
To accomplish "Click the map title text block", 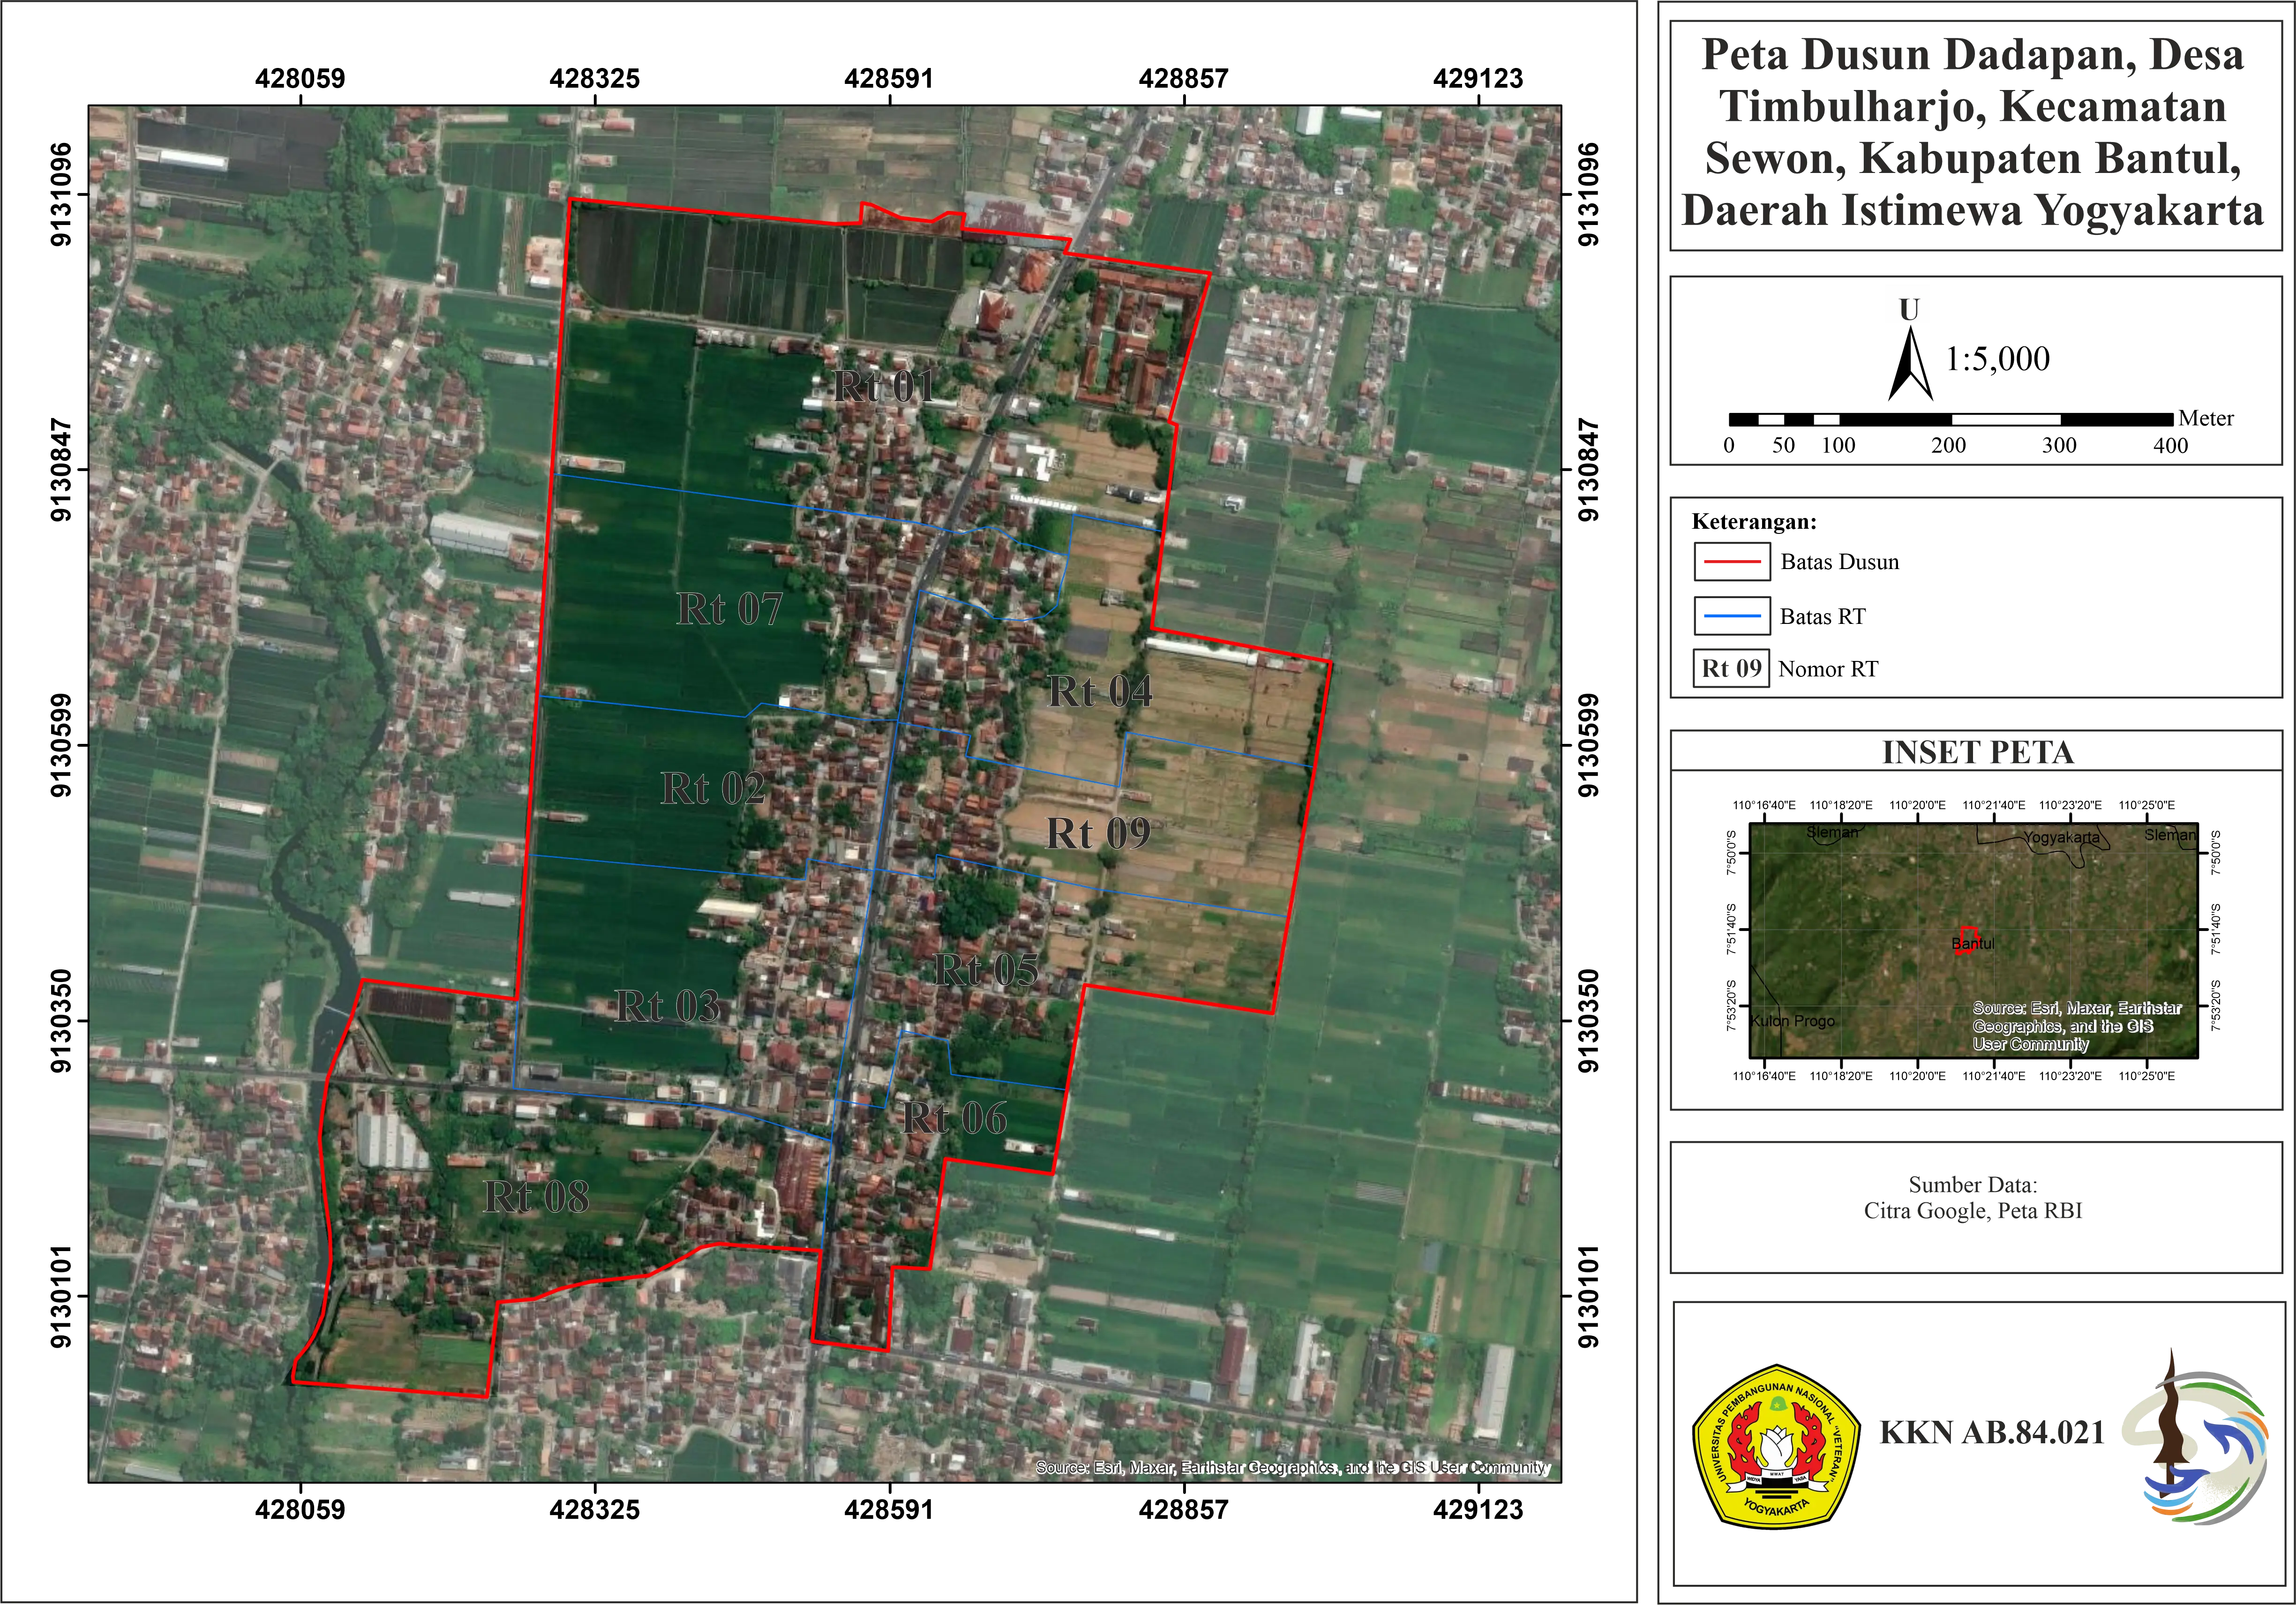I will [x=1973, y=133].
